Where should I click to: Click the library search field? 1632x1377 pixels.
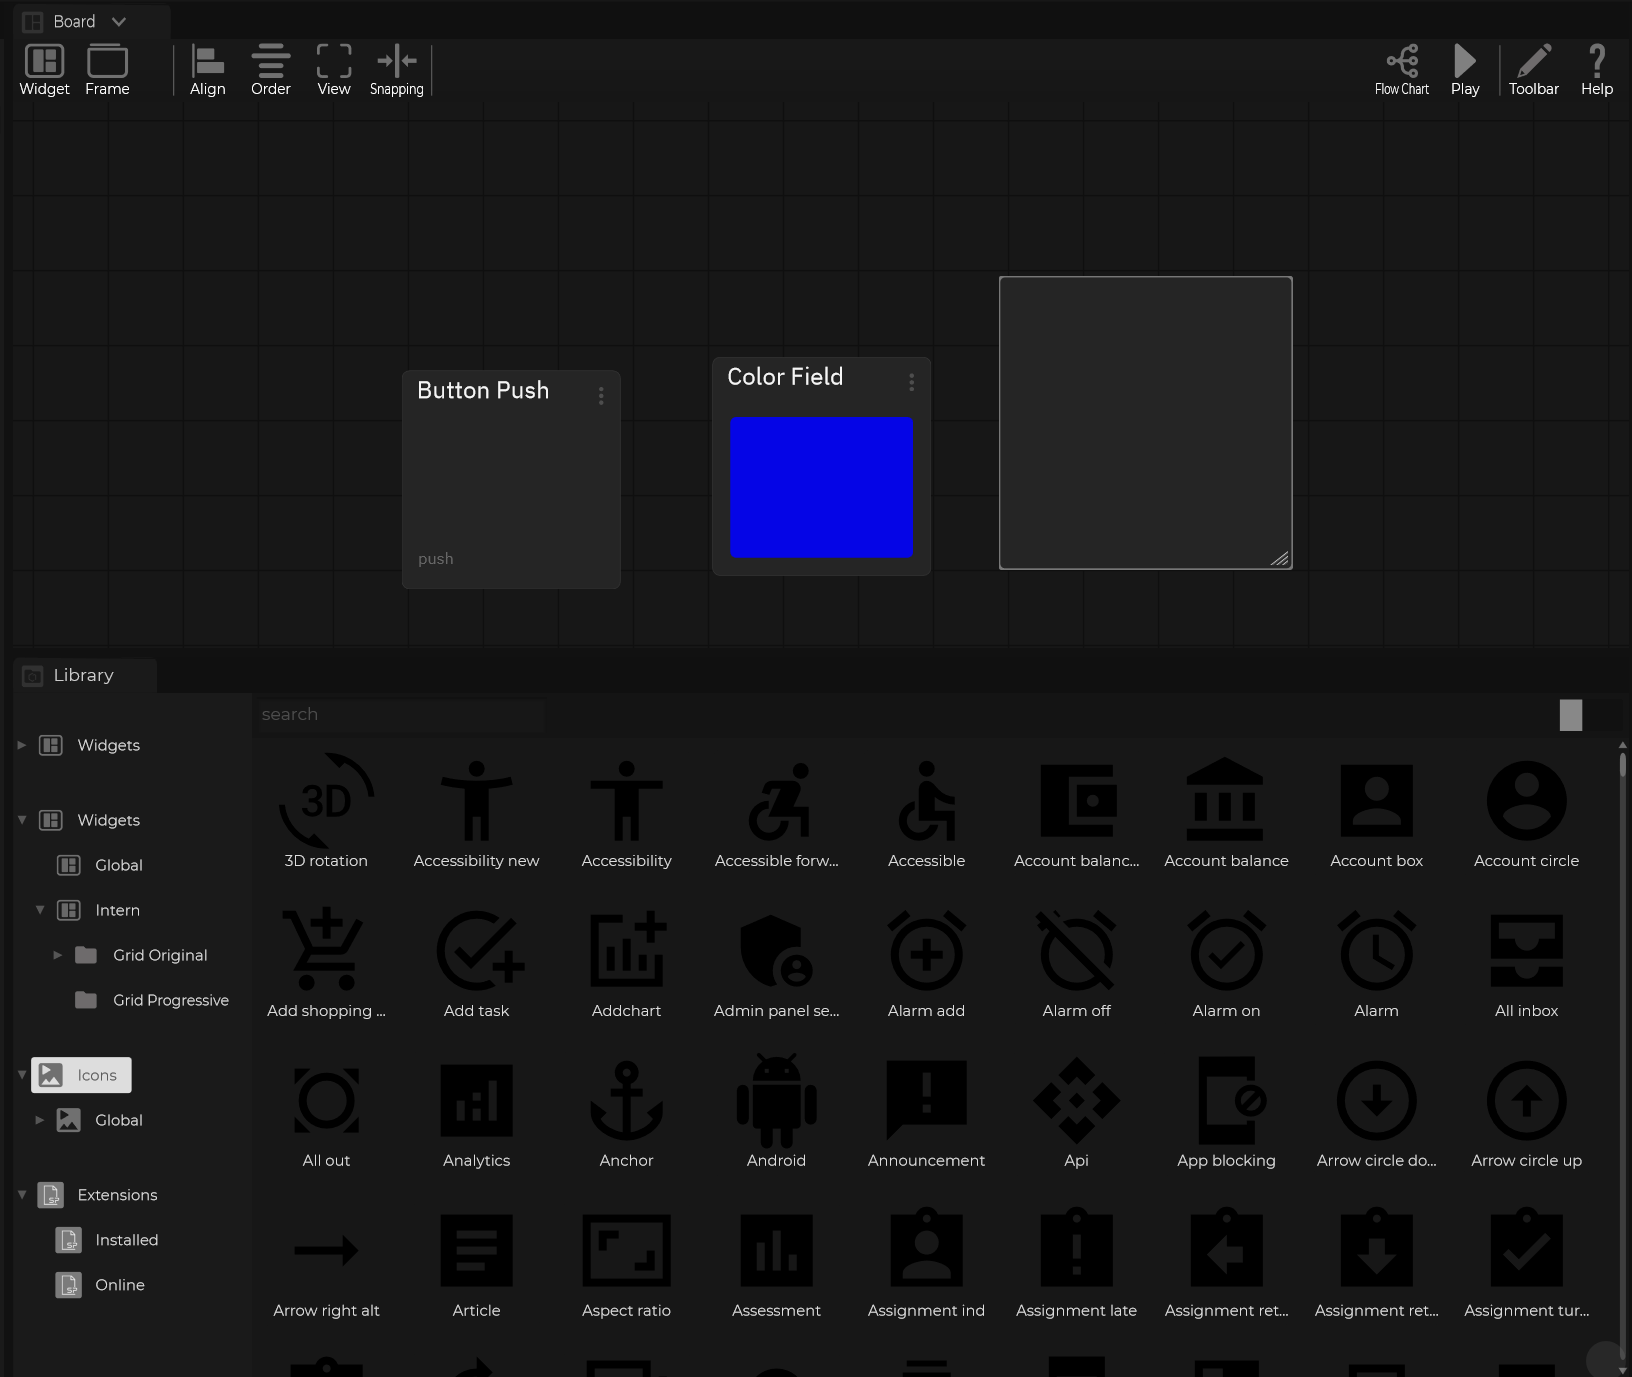[400, 714]
